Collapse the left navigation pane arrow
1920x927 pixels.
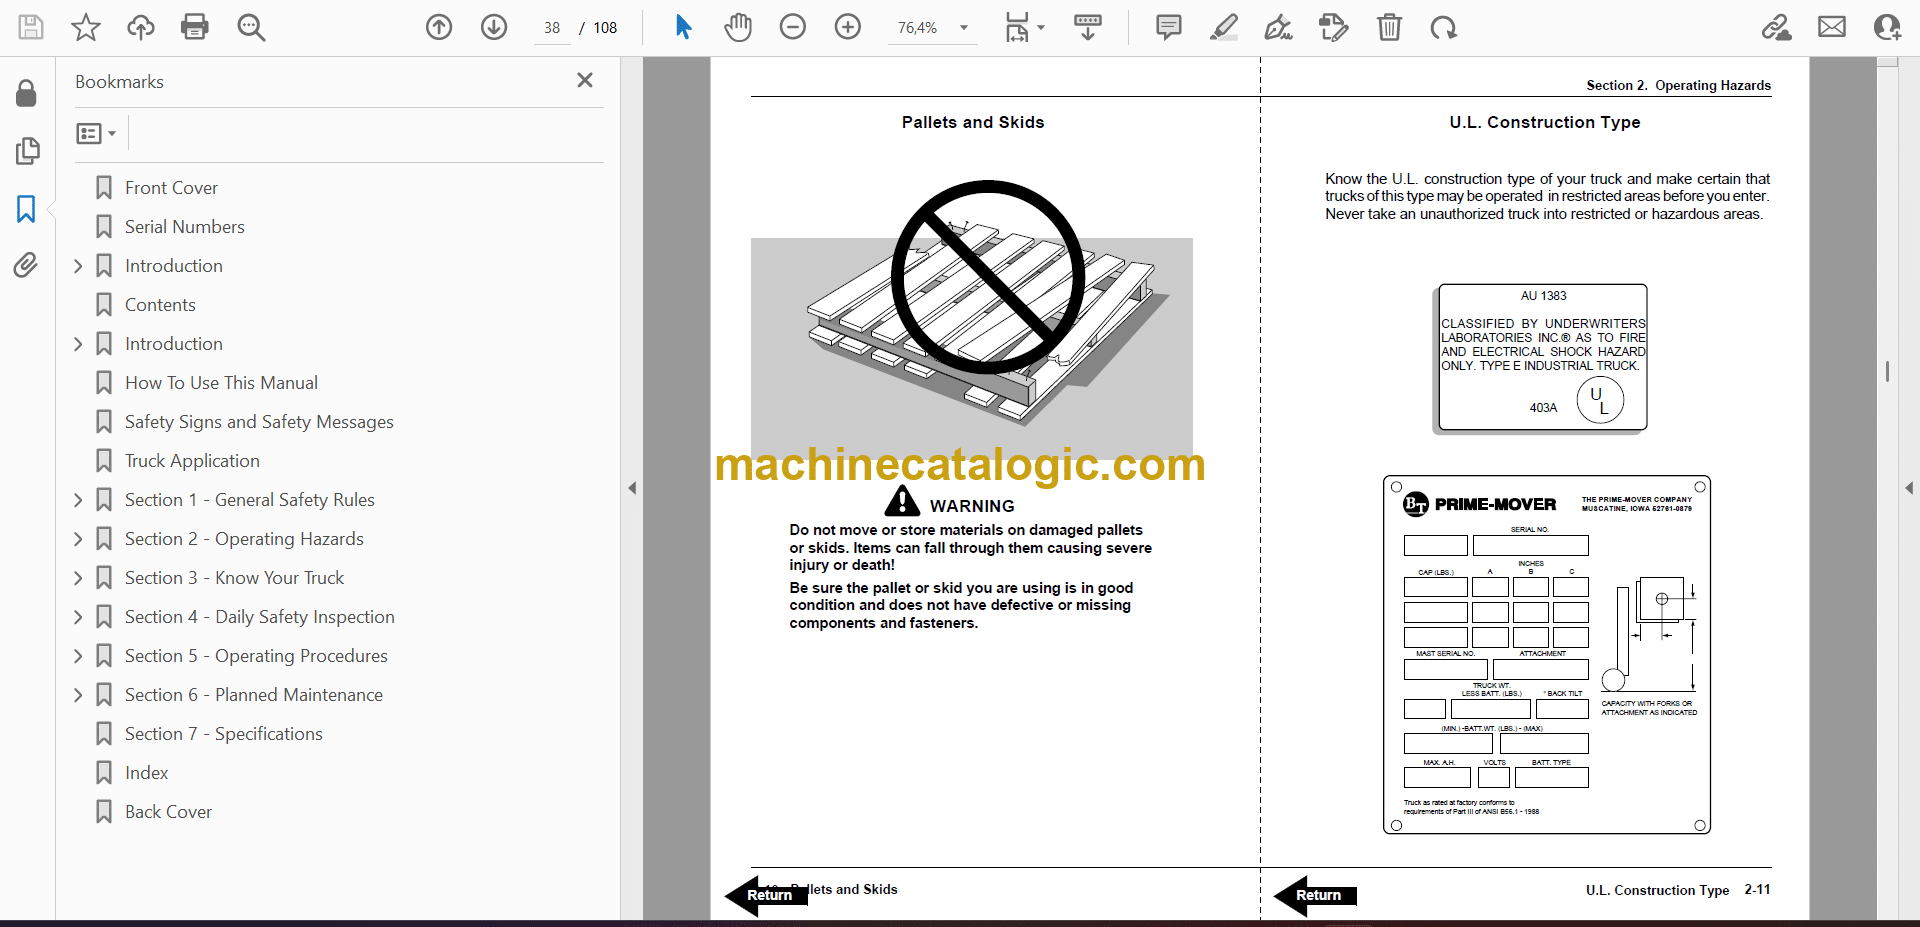632,488
